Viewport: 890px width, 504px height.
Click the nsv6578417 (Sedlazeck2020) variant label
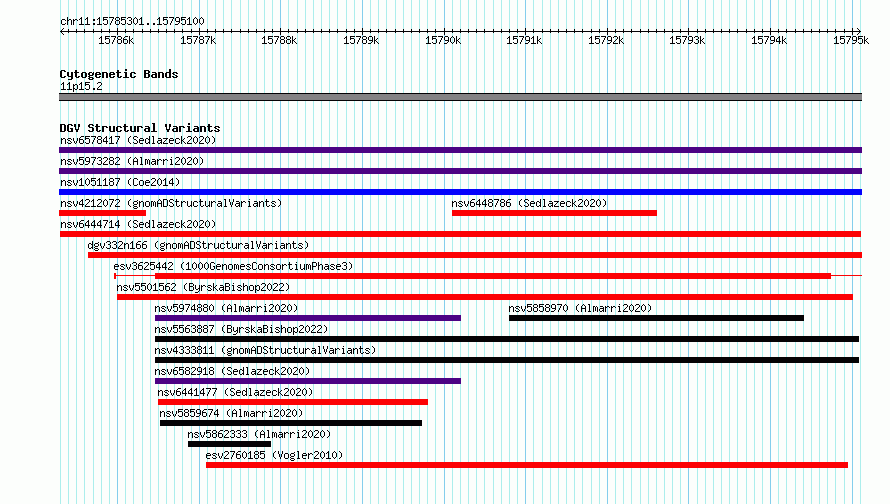tap(138, 140)
